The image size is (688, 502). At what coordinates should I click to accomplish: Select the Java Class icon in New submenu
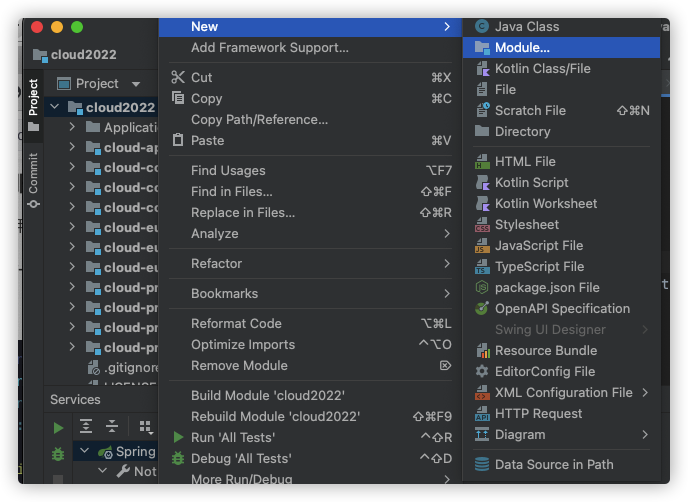482,27
